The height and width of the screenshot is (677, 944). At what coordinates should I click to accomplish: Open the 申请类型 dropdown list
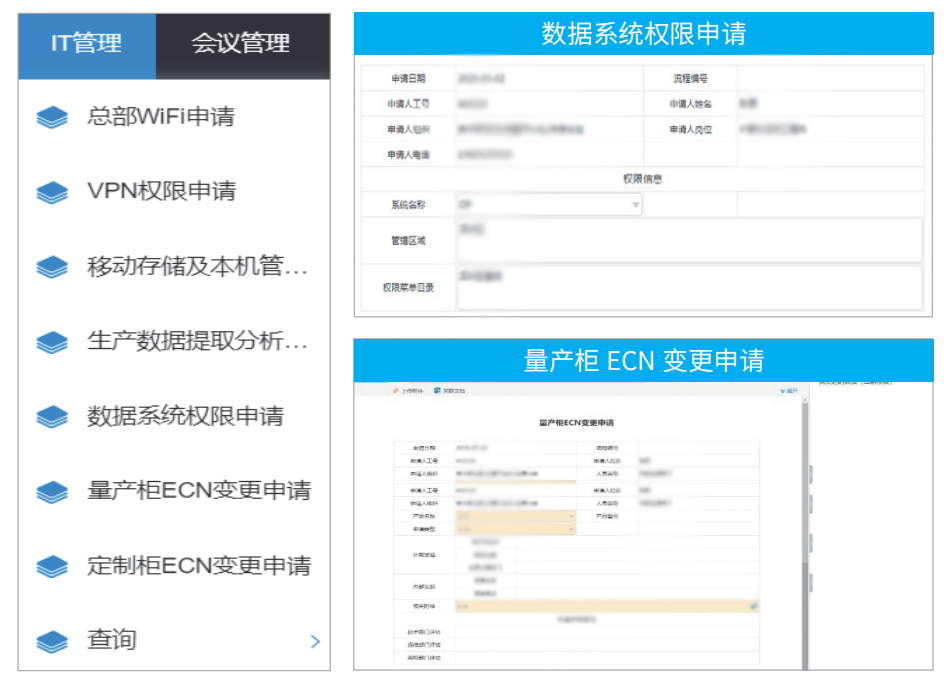(x=572, y=528)
